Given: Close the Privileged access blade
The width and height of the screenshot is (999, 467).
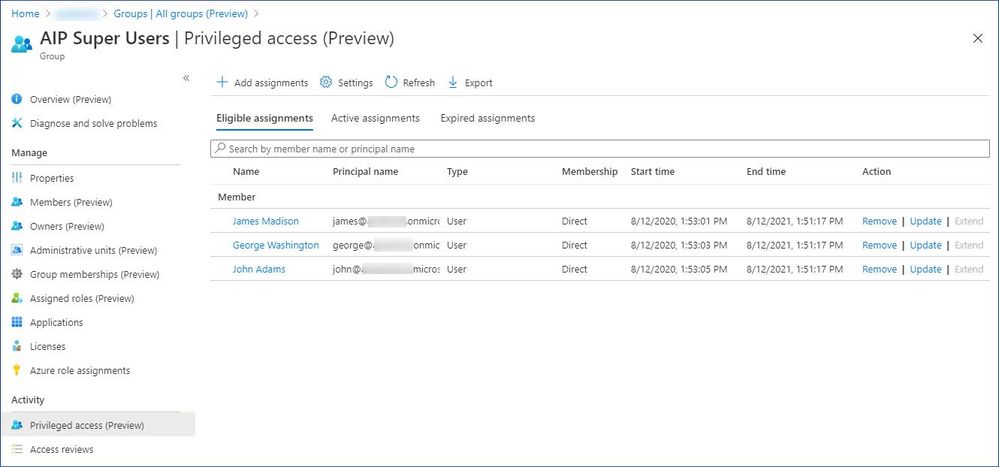Looking at the screenshot, I should [x=978, y=39].
